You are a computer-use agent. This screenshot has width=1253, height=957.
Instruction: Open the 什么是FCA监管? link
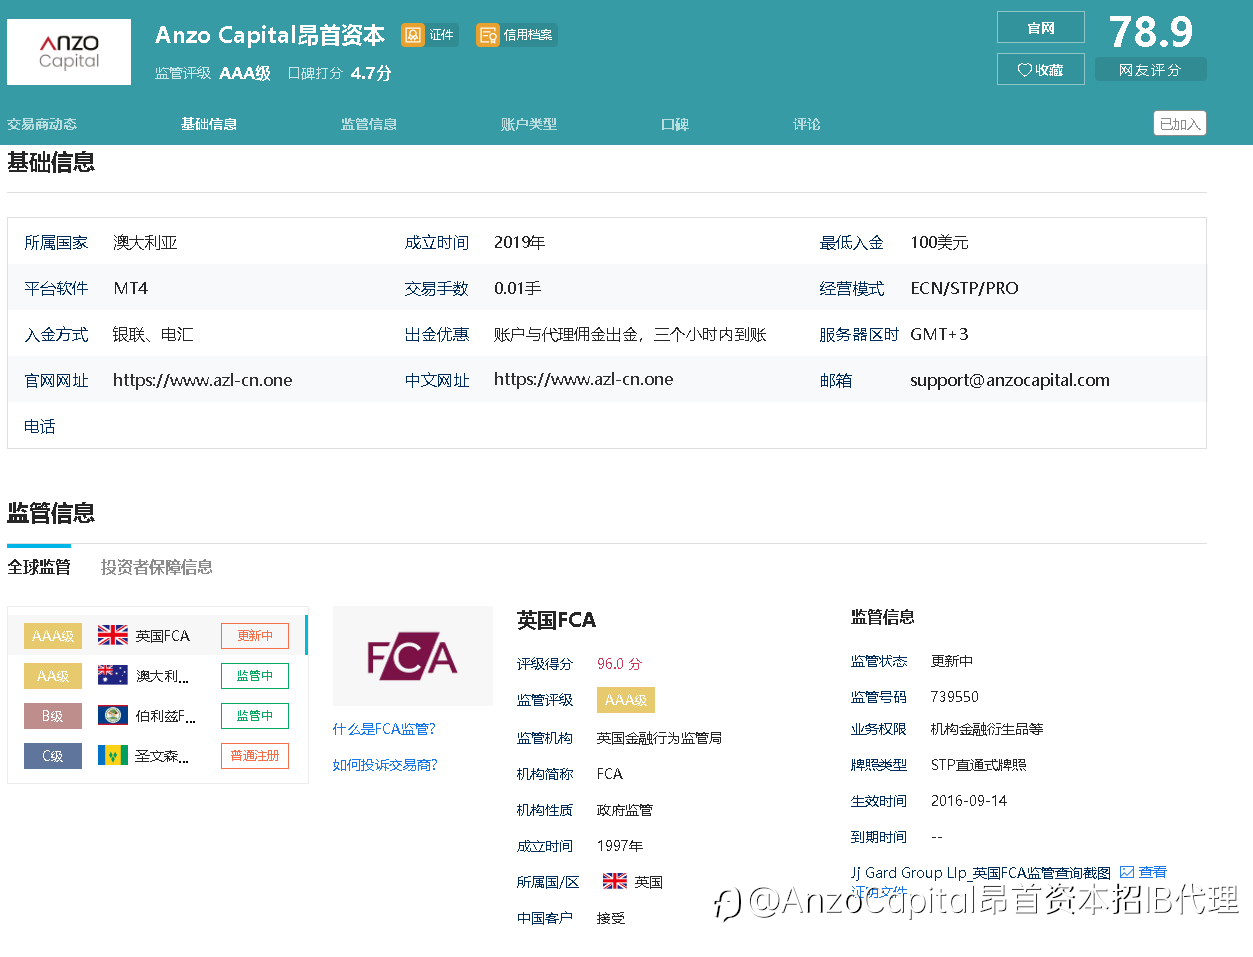point(384,729)
